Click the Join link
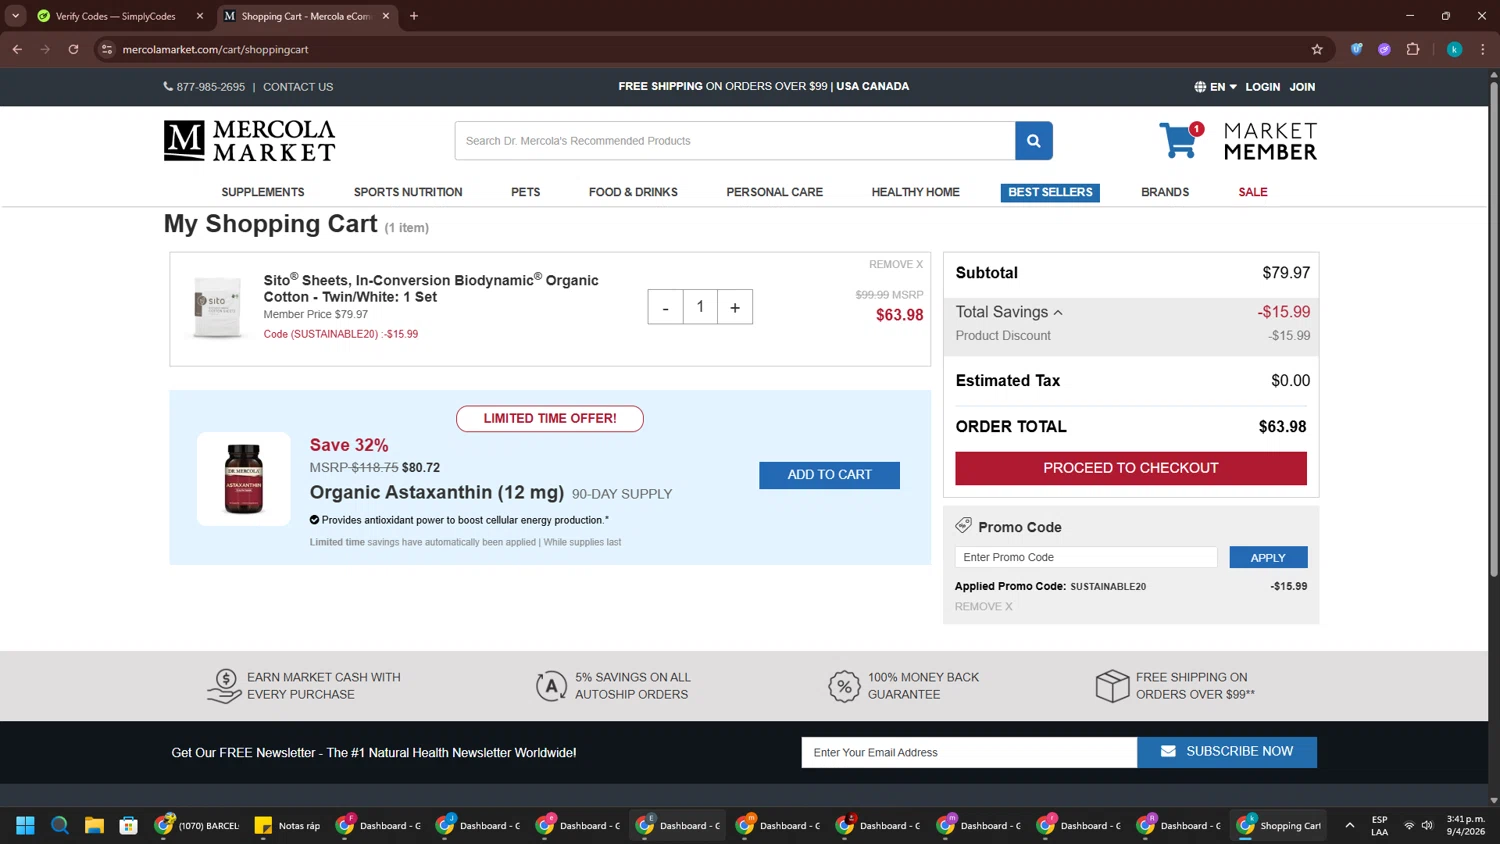Image resolution: width=1500 pixels, height=844 pixels. pos(1302,87)
